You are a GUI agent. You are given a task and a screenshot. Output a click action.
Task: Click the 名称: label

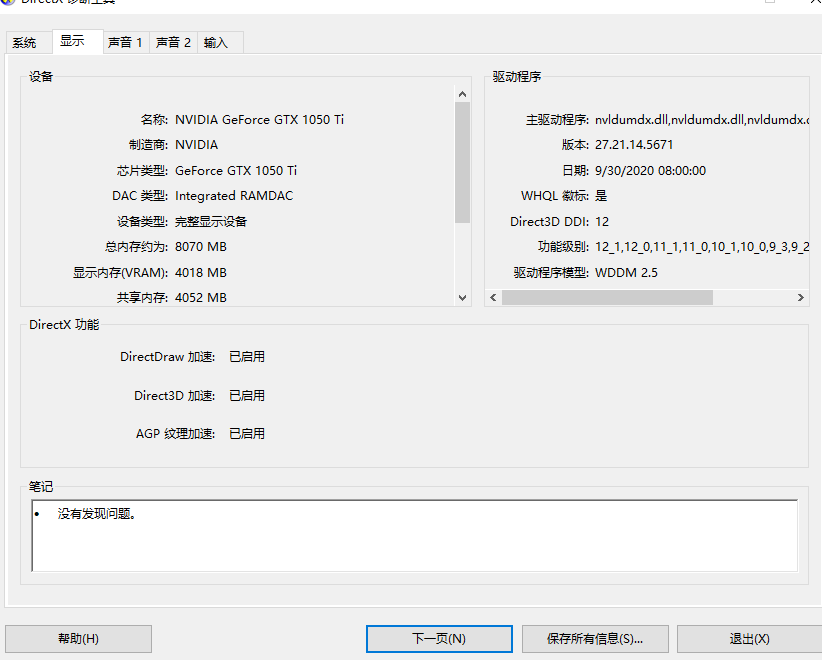click(x=154, y=120)
